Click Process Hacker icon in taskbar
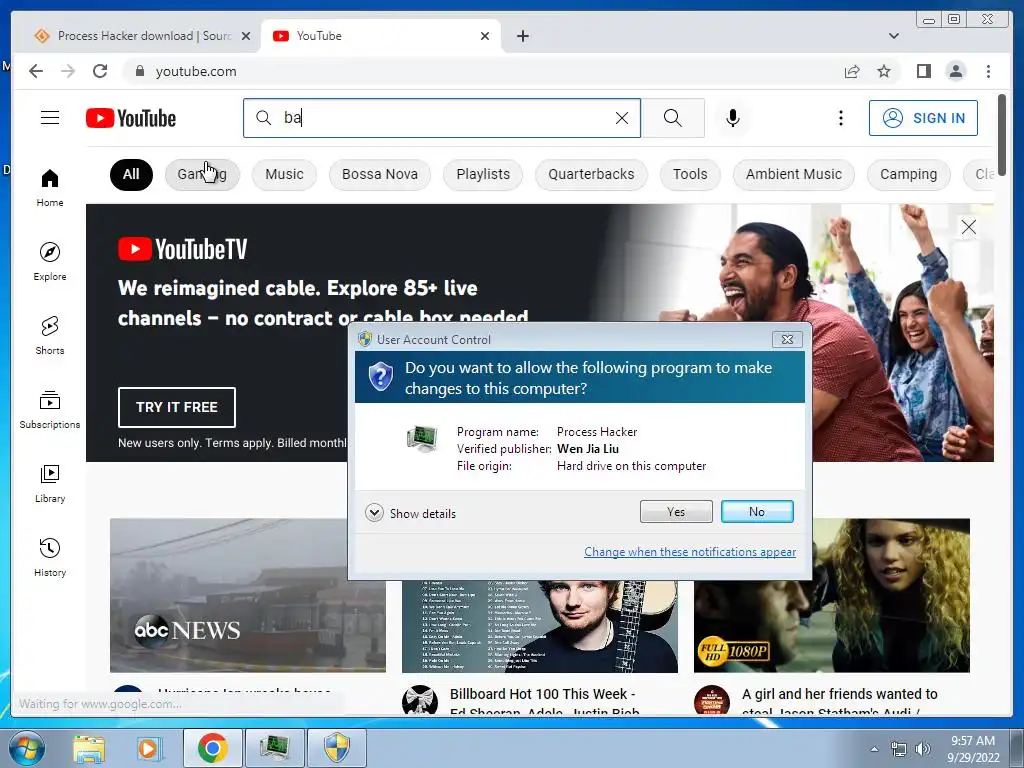Screen dimensions: 1024x768 tap(275, 748)
